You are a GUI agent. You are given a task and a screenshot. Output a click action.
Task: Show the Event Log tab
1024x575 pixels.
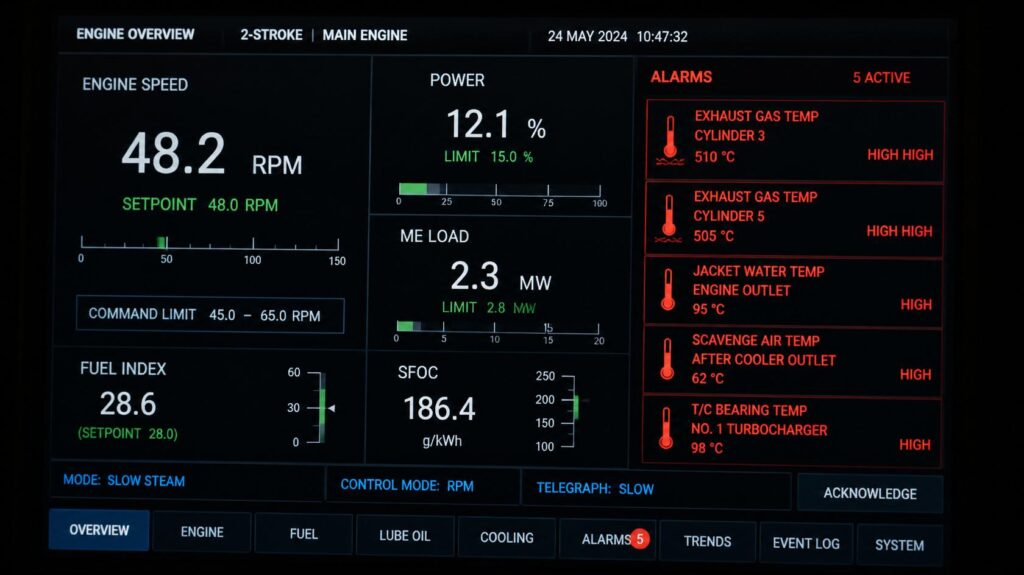[x=806, y=543]
